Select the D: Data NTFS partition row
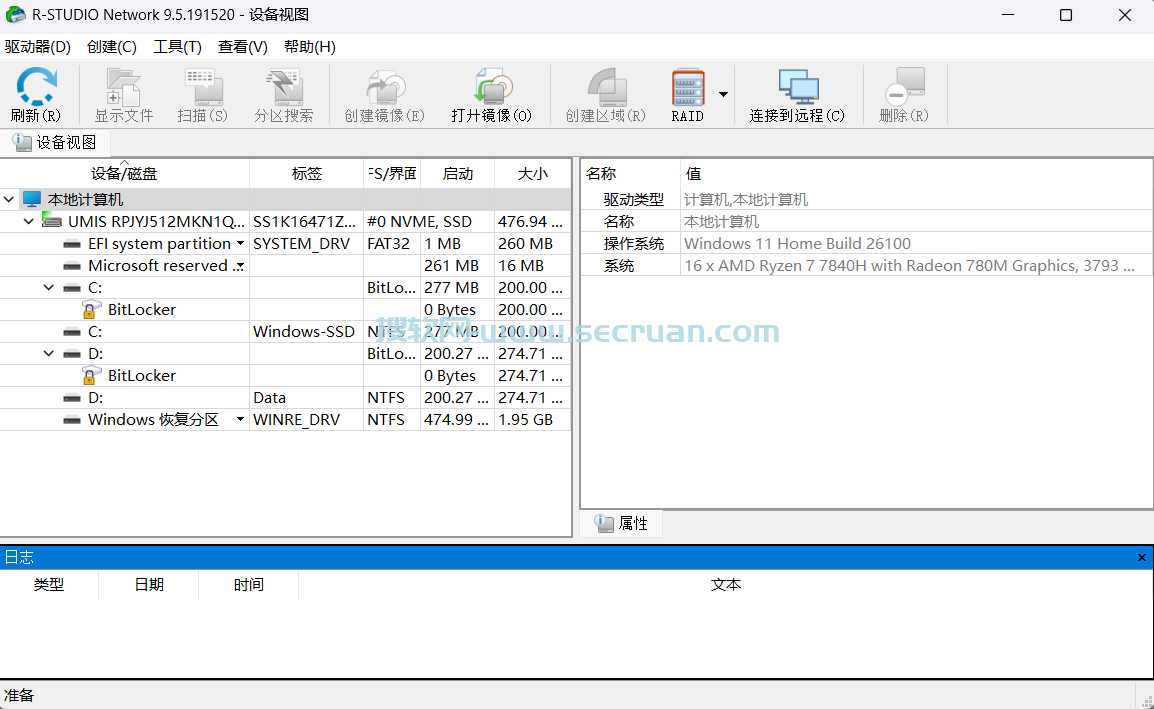 (x=285, y=398)
